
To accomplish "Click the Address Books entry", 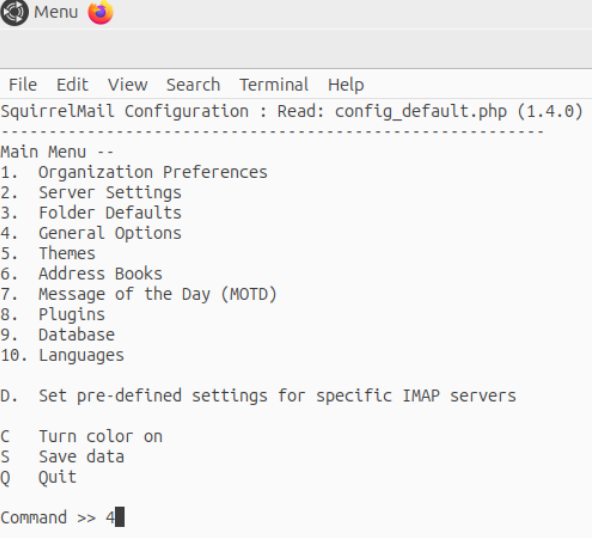I will (81, 274).
